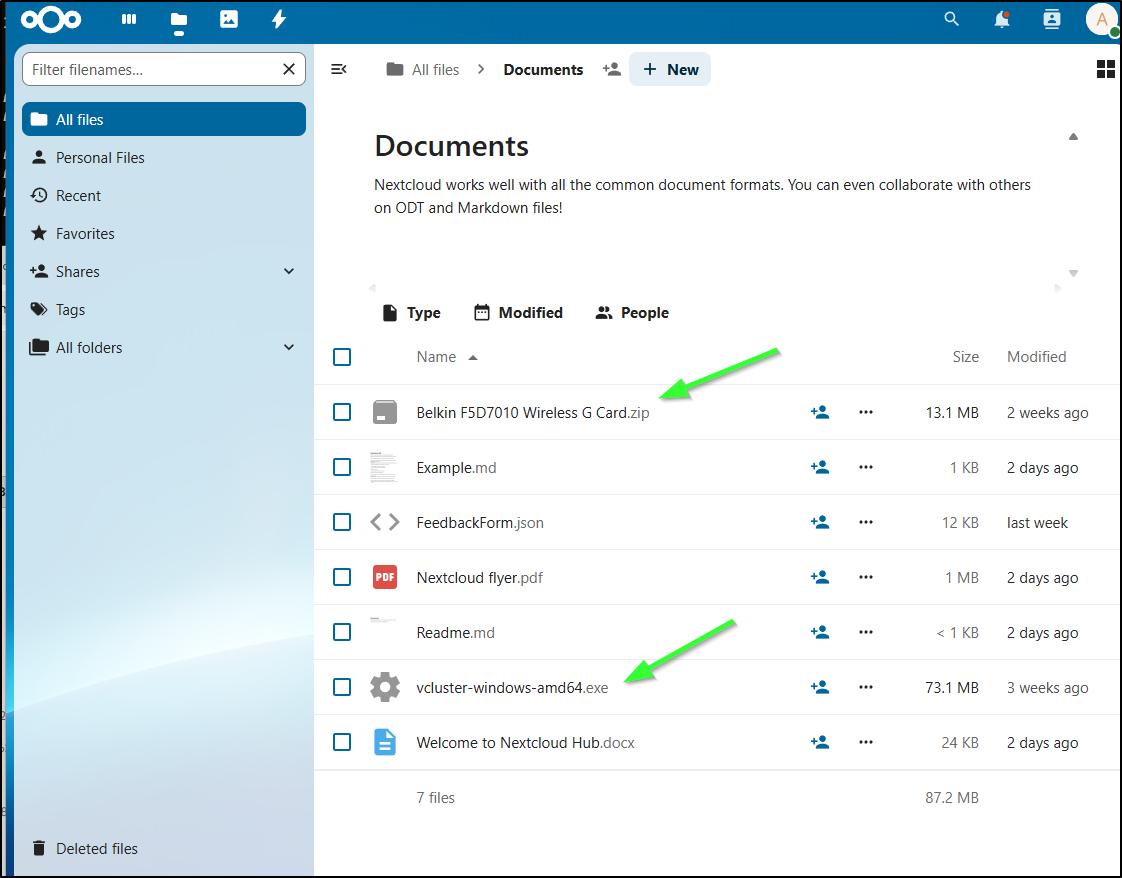The height and width of the screenshot is (878, 1122).
Task: Open the Photos app icon in top bar
Action: pyautogui.click(x=229, y=19)
